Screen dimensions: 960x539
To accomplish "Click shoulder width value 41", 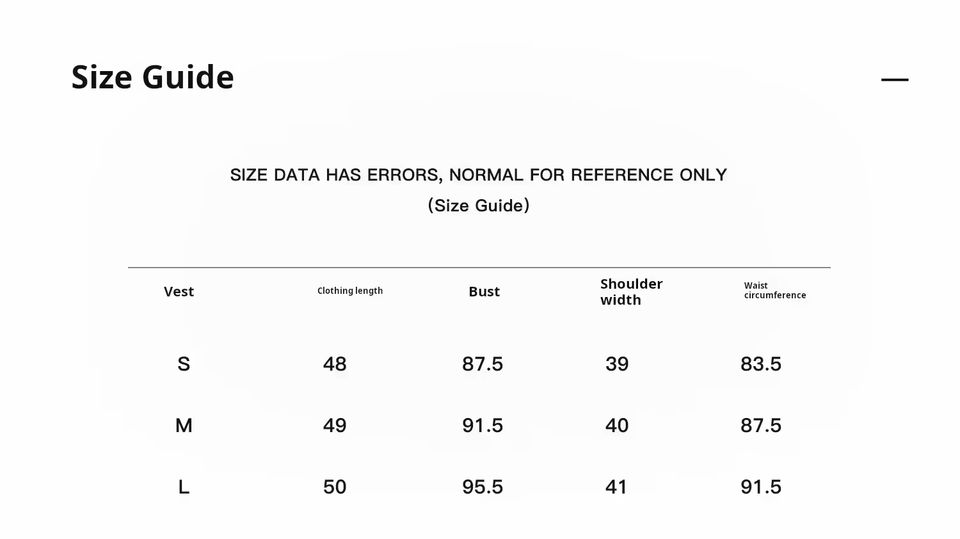I will pyautogui.click(x=616, y=488).
